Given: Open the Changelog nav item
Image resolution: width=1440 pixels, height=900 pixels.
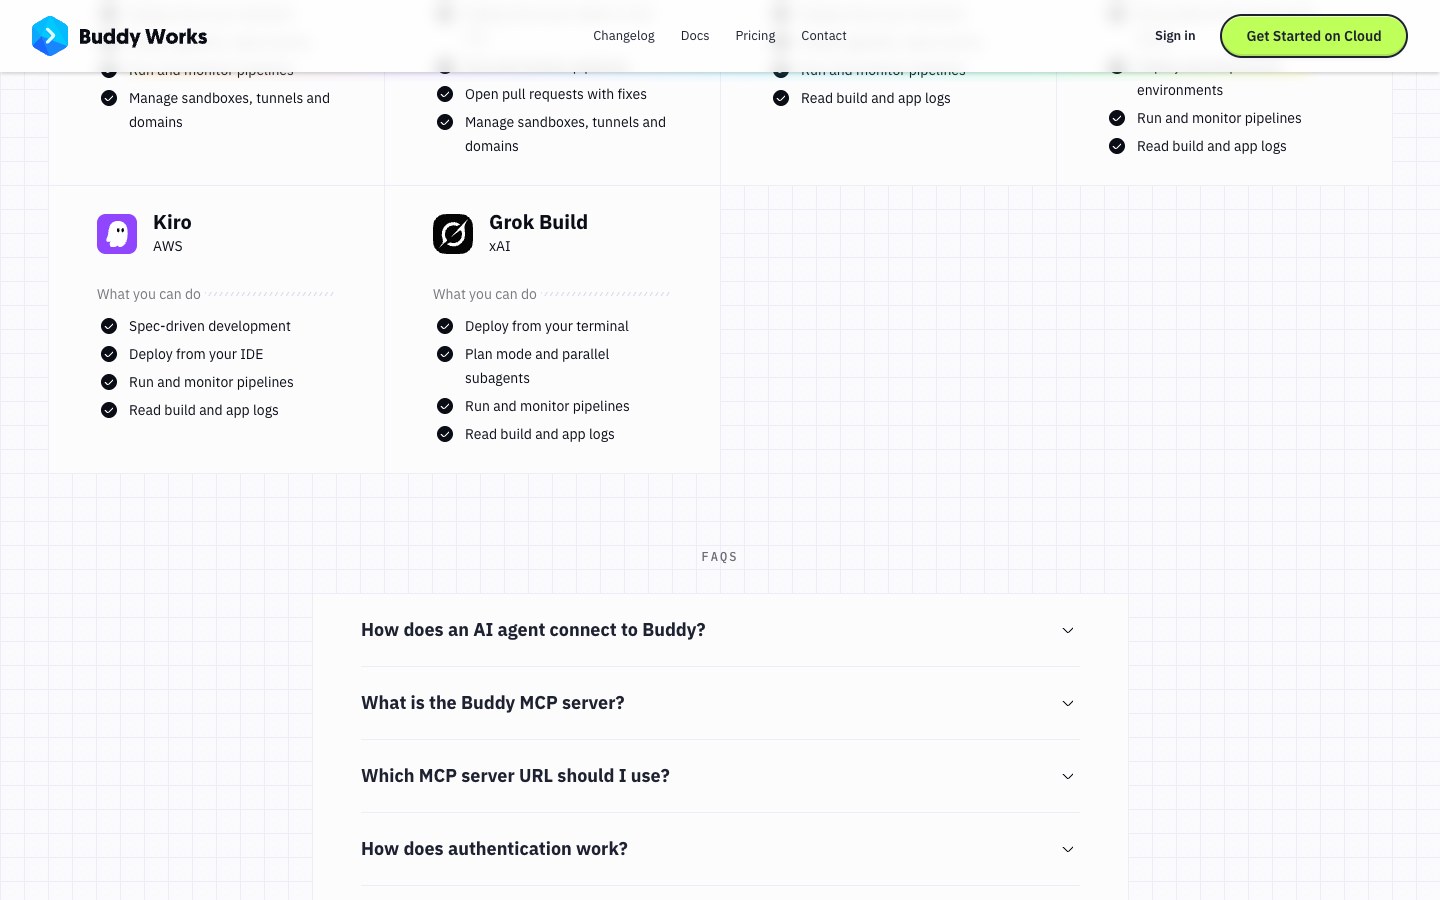Looking at the screenshot, I should (x=624, y=36).
